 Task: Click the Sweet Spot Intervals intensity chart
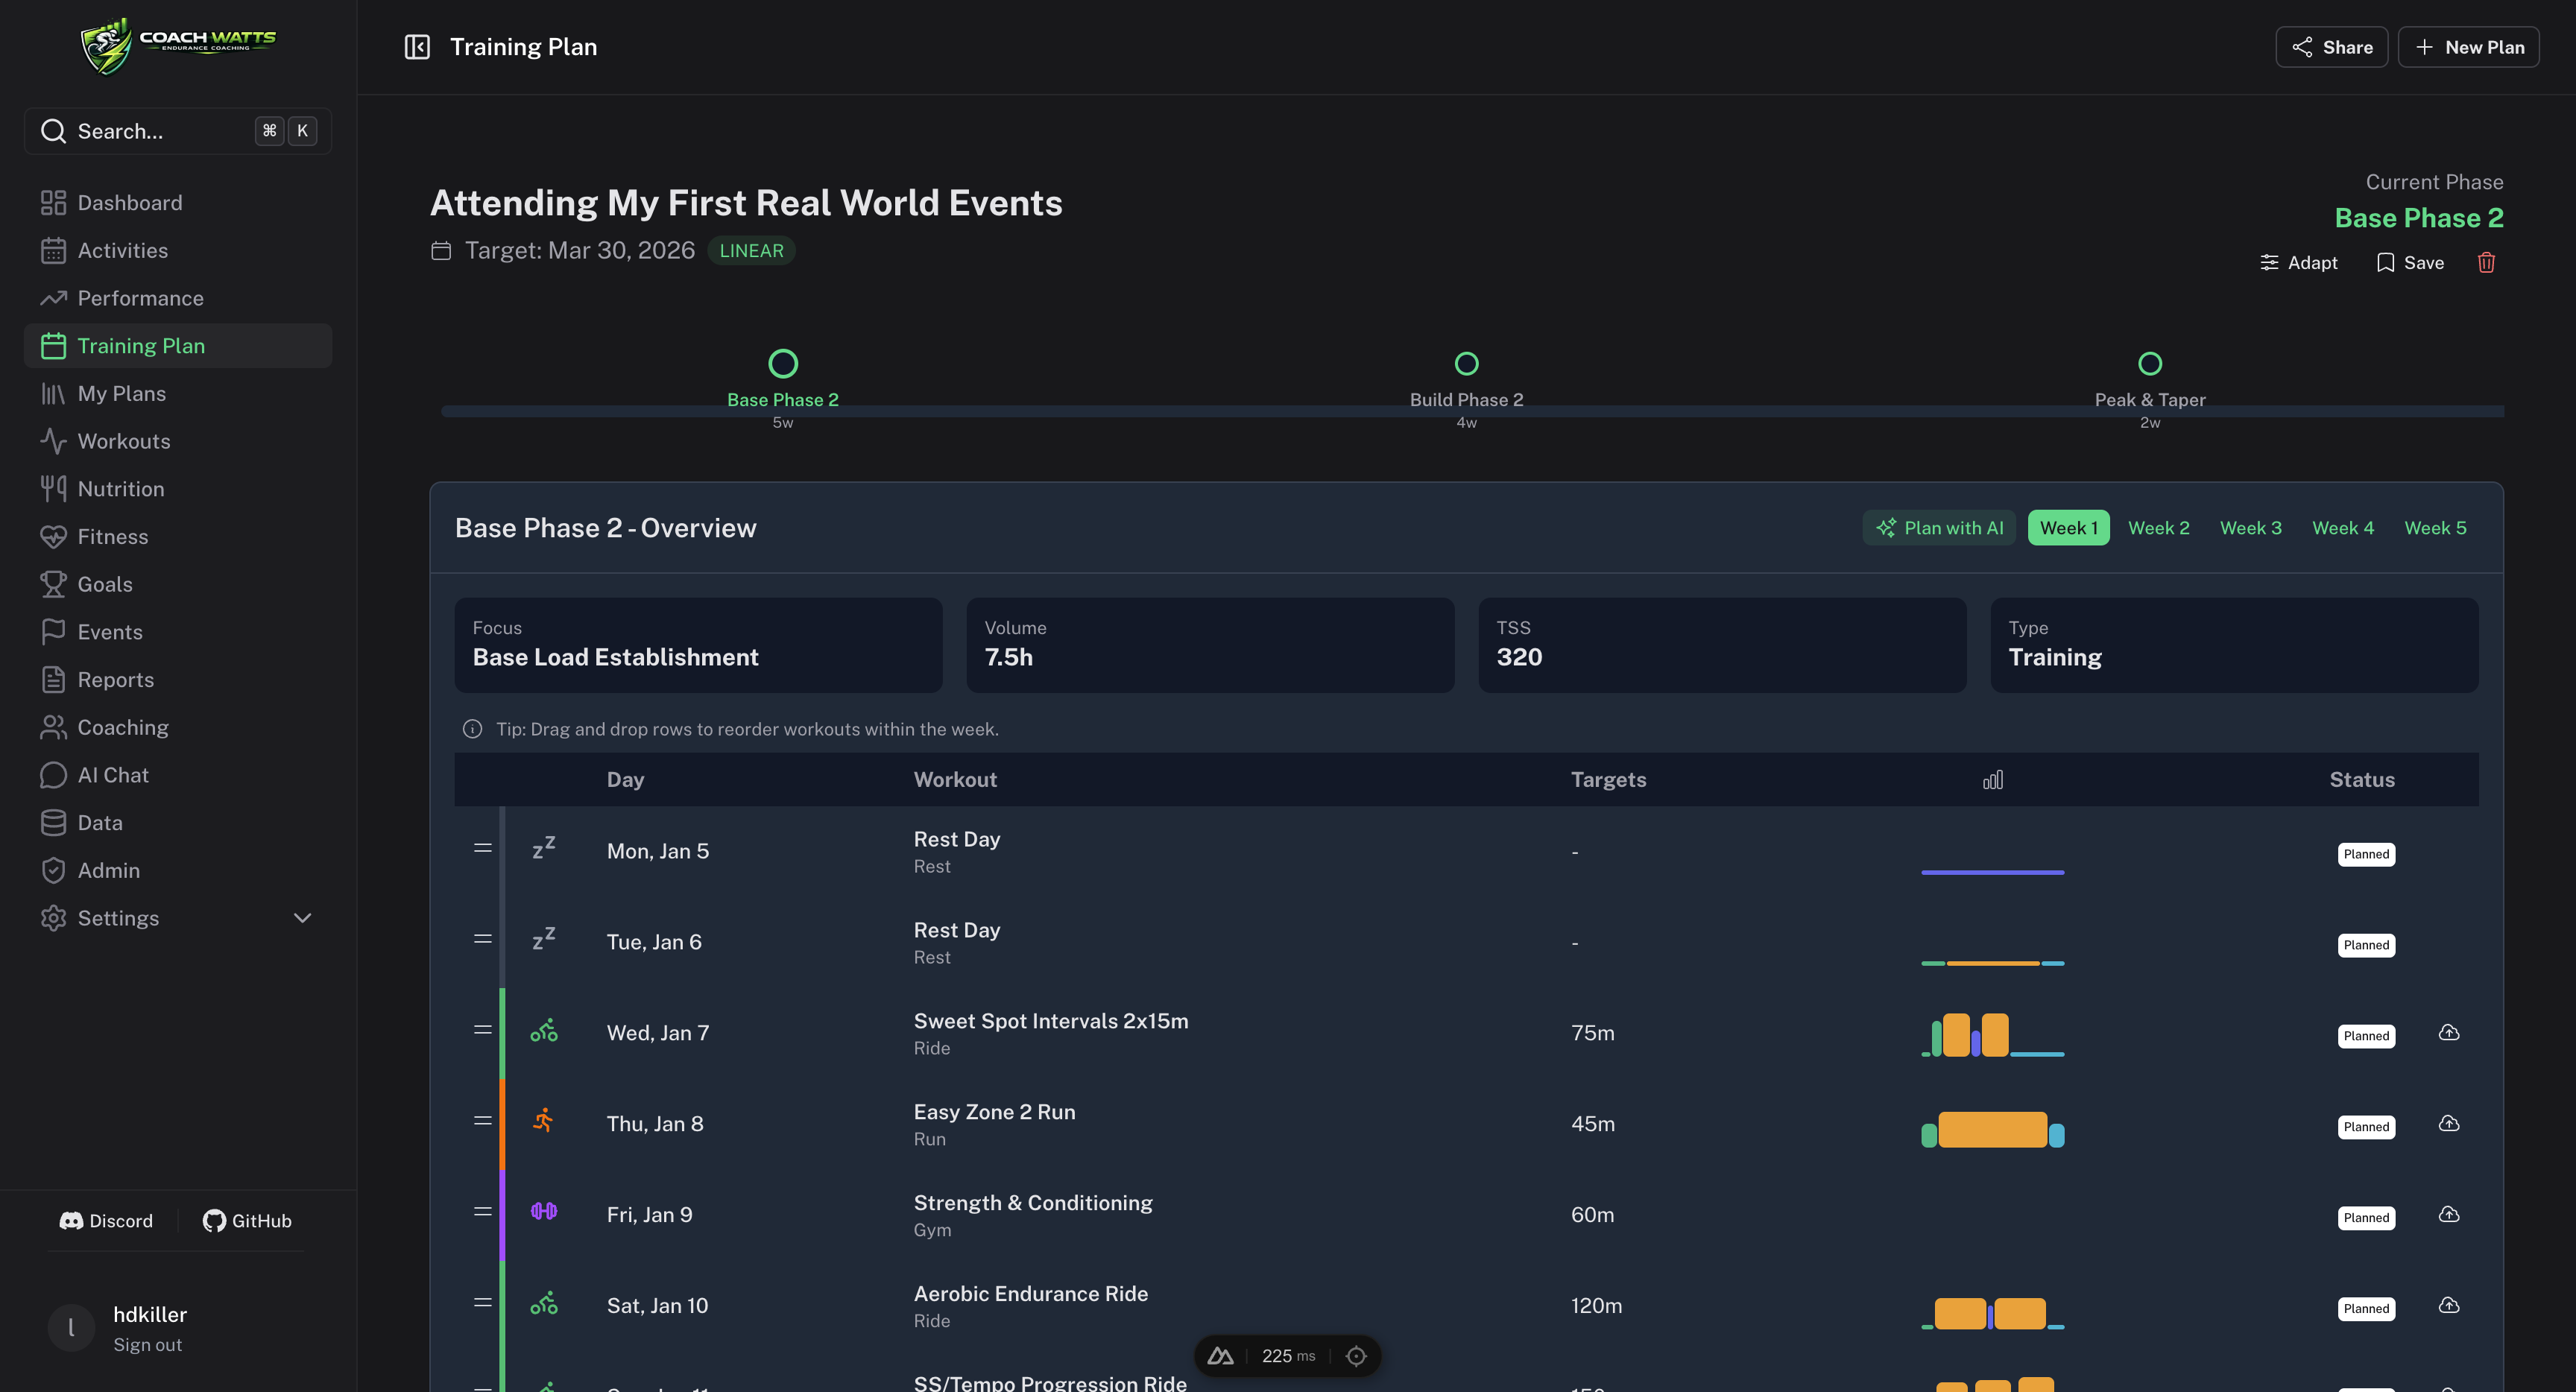point(1993,1034)
